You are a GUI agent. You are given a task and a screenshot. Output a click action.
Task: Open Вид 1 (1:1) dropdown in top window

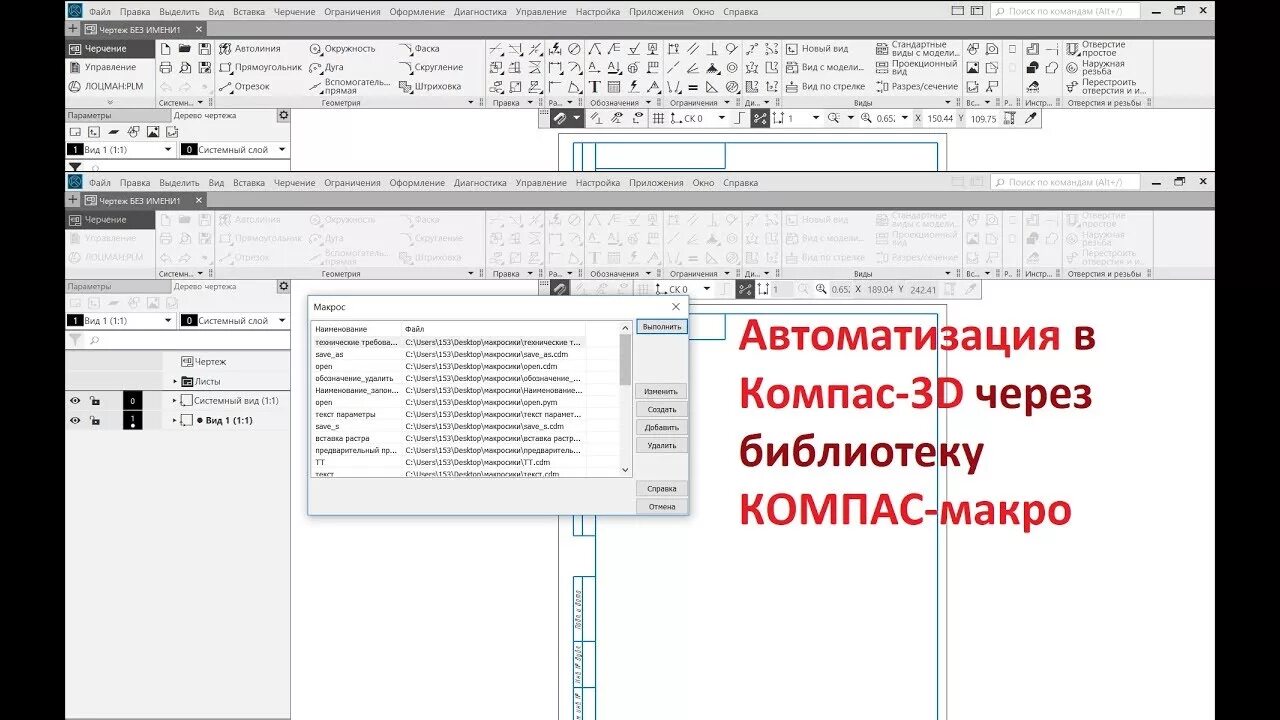pyautogui.click(x=168, y=149)
